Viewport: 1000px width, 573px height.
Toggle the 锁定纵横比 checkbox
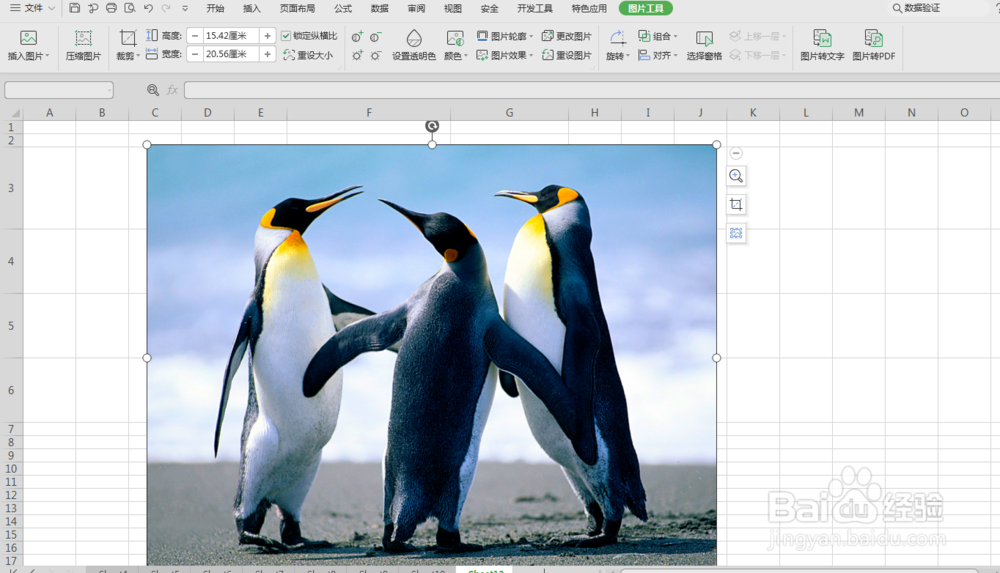click(x=286, y=36)
